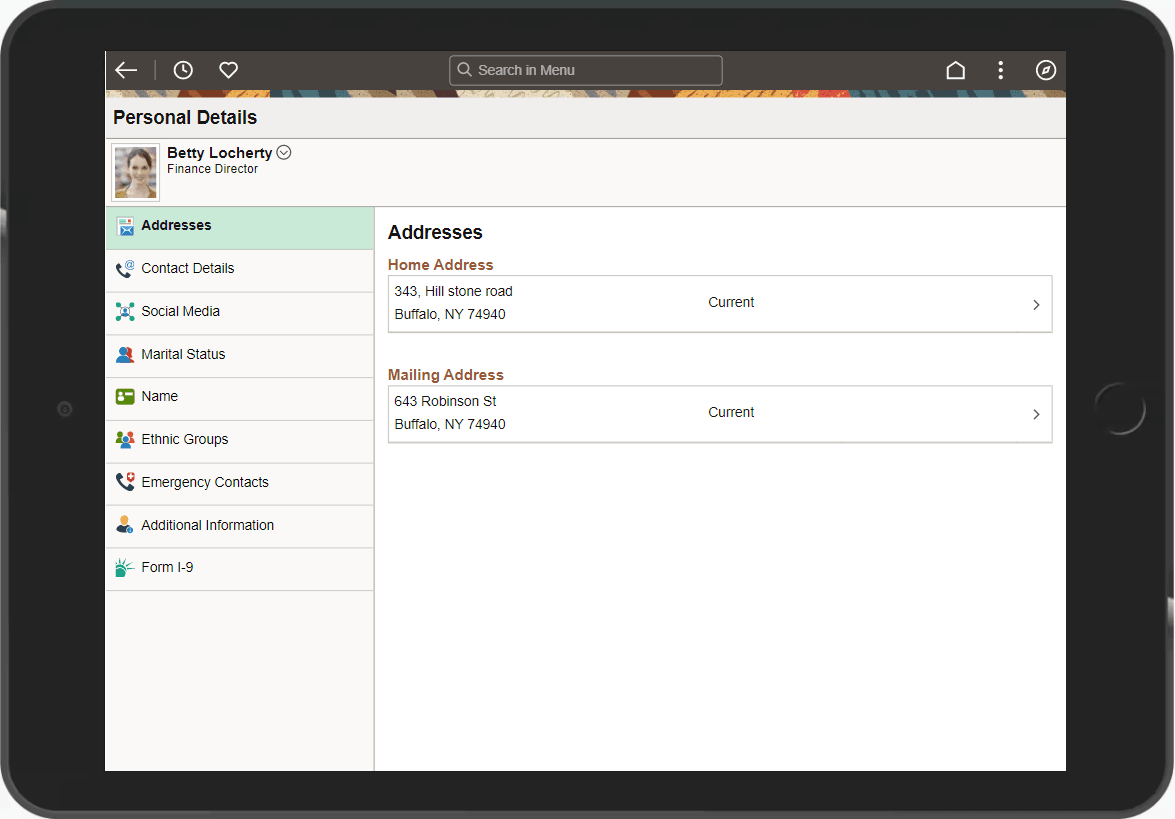This screenshot has width=1175, height=819.
Task: Open the three-dot actions menu
Action: pyautogui.click(x=1000, y=70)
